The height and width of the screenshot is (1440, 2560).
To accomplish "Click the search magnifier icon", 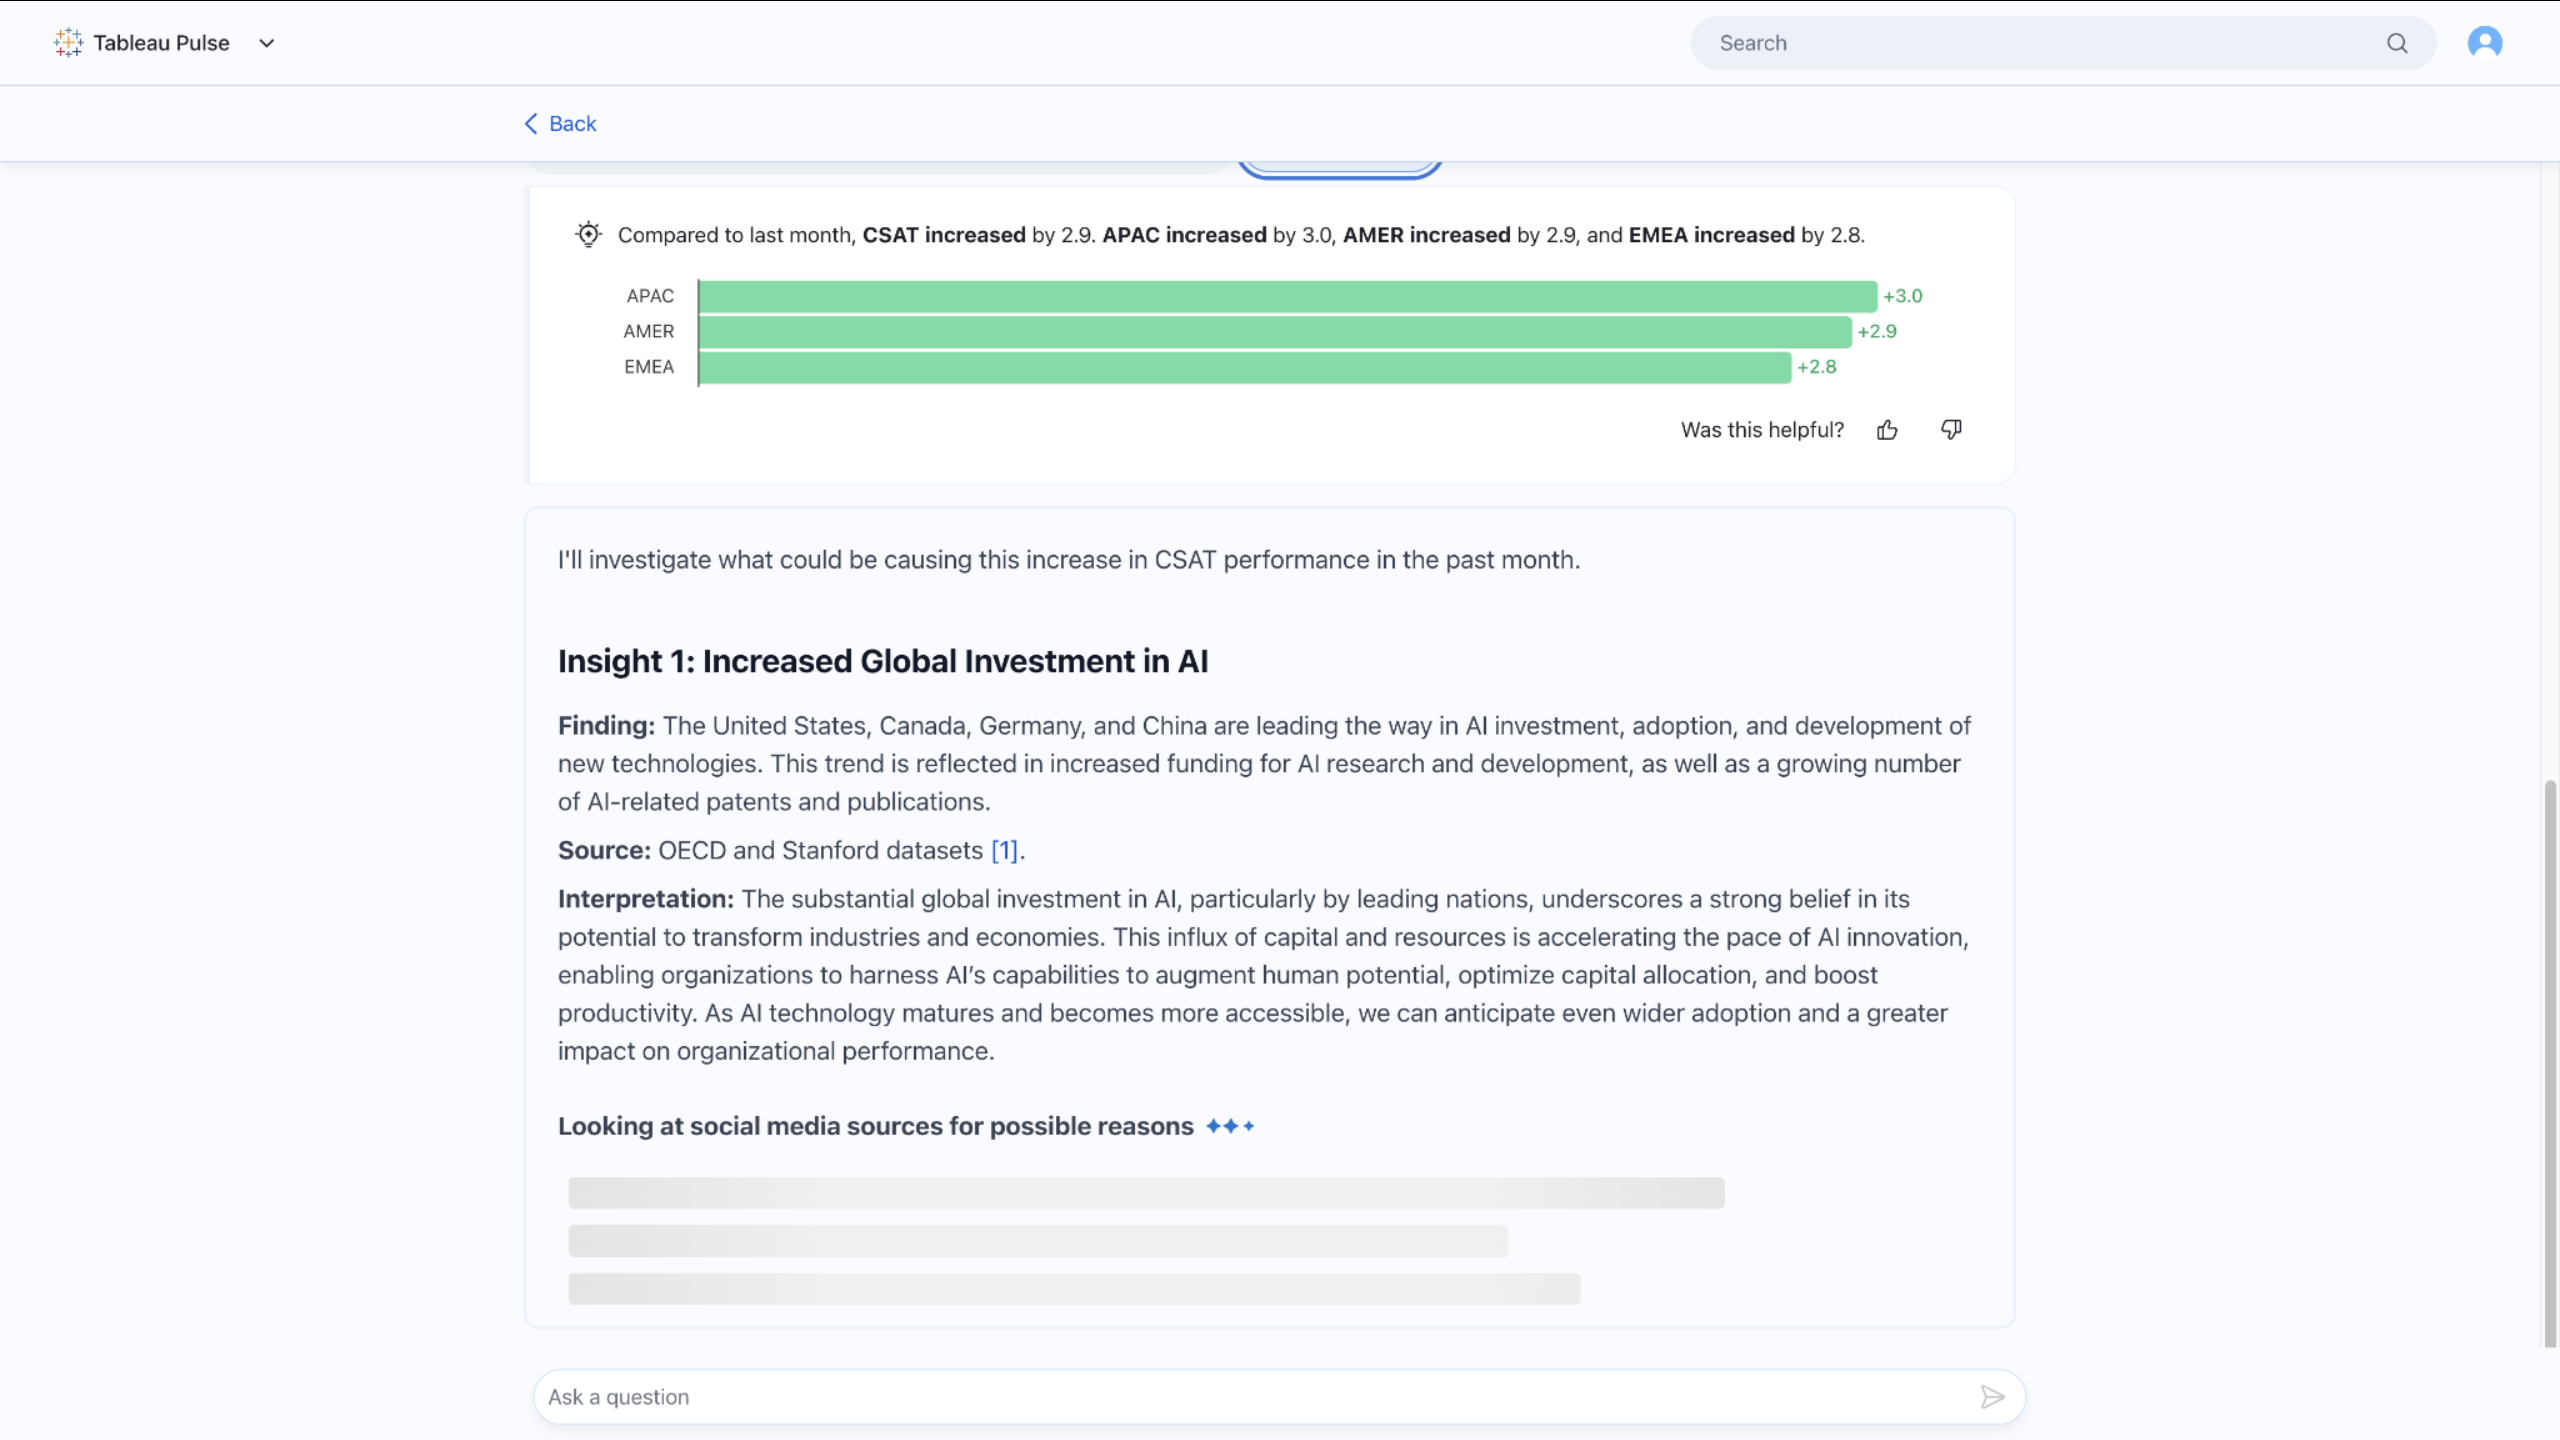I will pyautogui.click(x=2397, y=43).
